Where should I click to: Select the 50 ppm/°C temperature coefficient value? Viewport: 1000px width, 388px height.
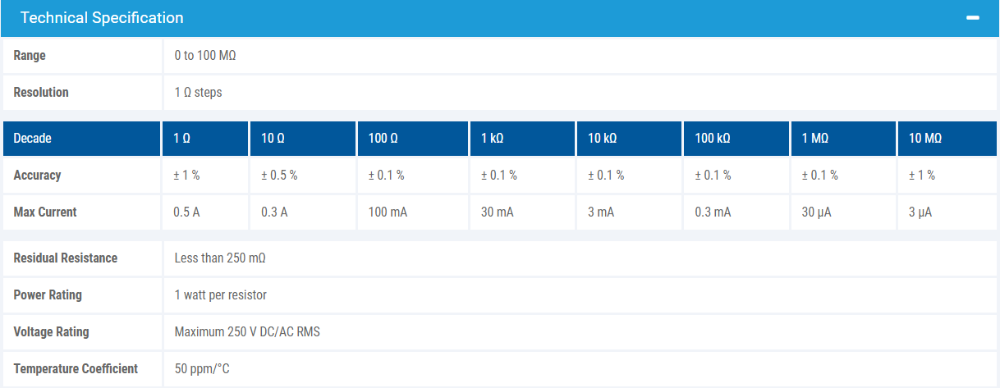pyautogui.click(x=202, y=369)
